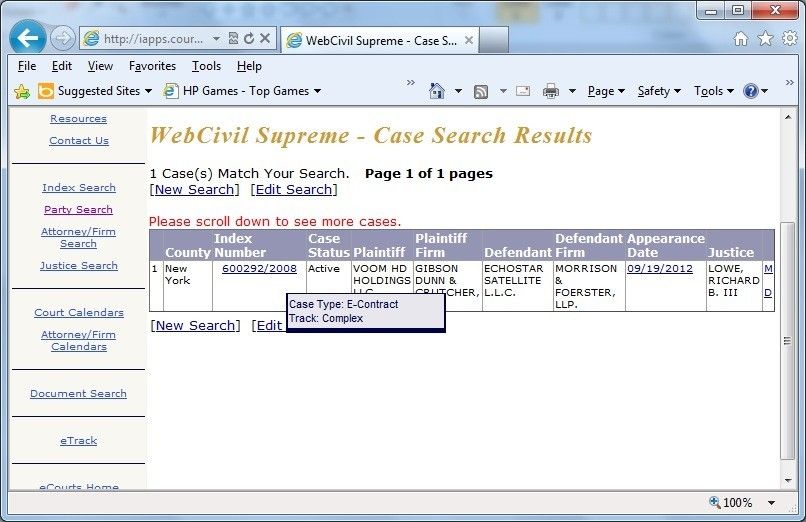Image resolution: width=806 pixels, height=522 pixels.
Task: Click the Stop loading X icon
Action: pyautogui.click(x=265, y=39)
